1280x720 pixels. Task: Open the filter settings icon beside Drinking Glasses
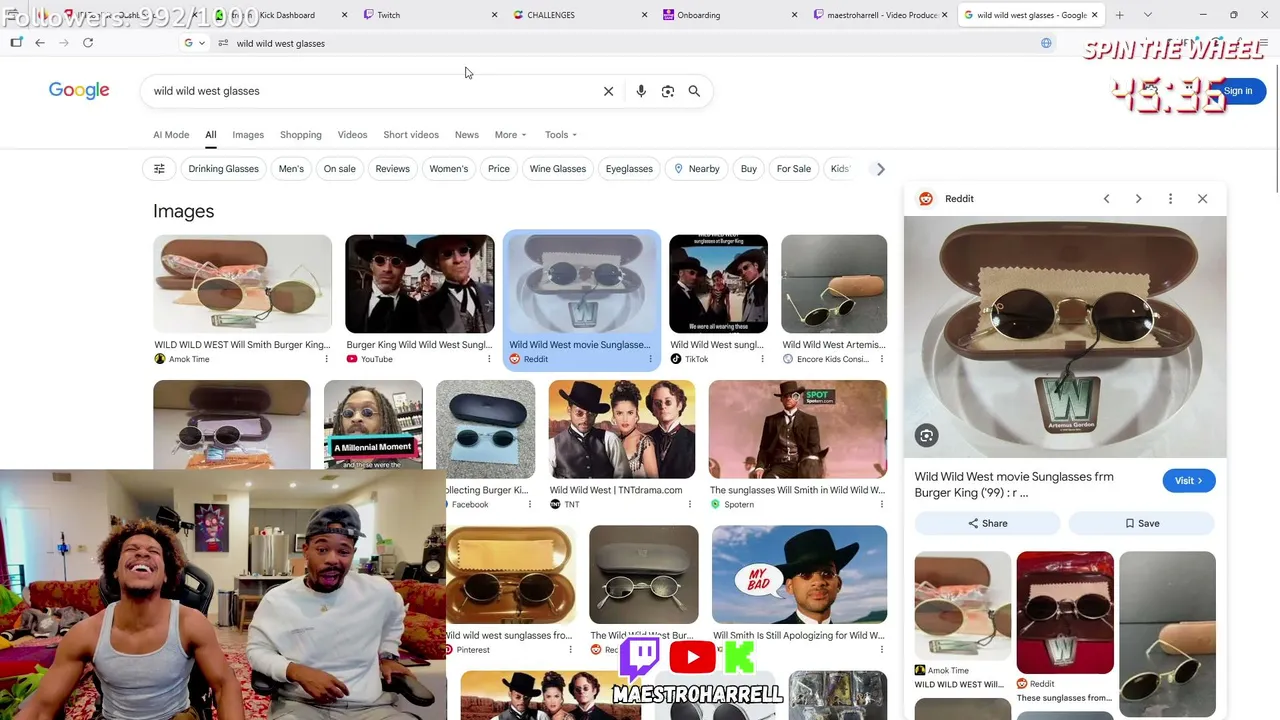tap(159, 169)
